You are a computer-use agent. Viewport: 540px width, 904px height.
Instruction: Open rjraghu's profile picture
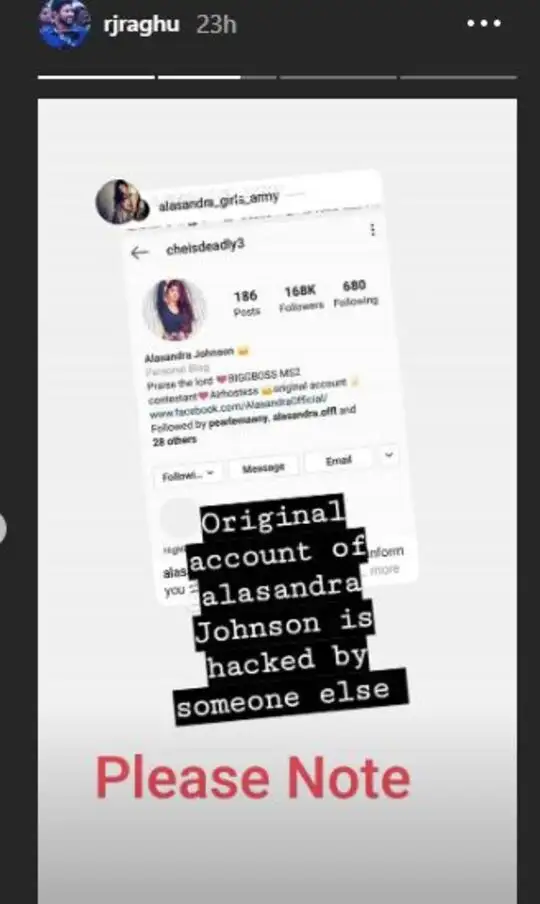(x=64, y=24)
